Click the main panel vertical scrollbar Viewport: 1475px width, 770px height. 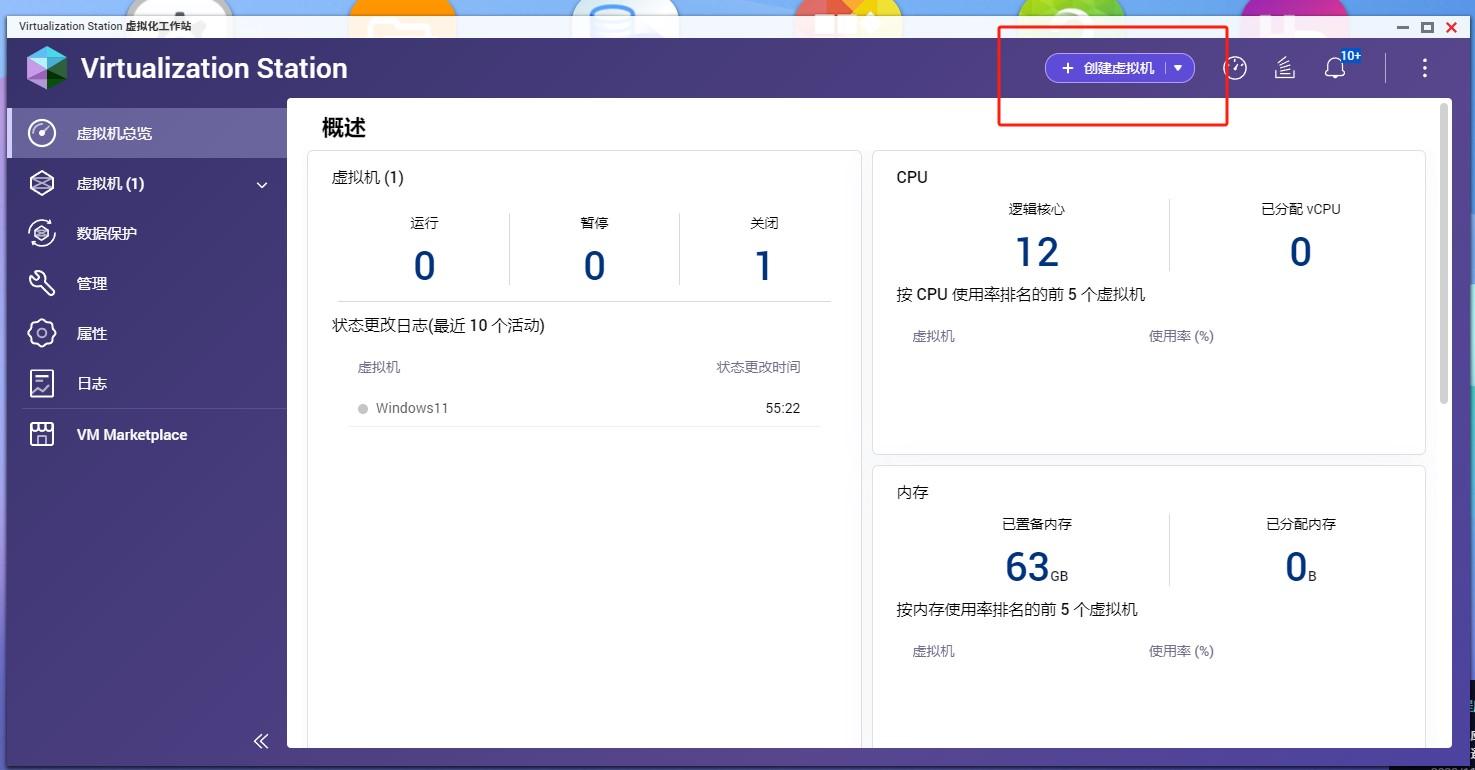coord(1443,252)
